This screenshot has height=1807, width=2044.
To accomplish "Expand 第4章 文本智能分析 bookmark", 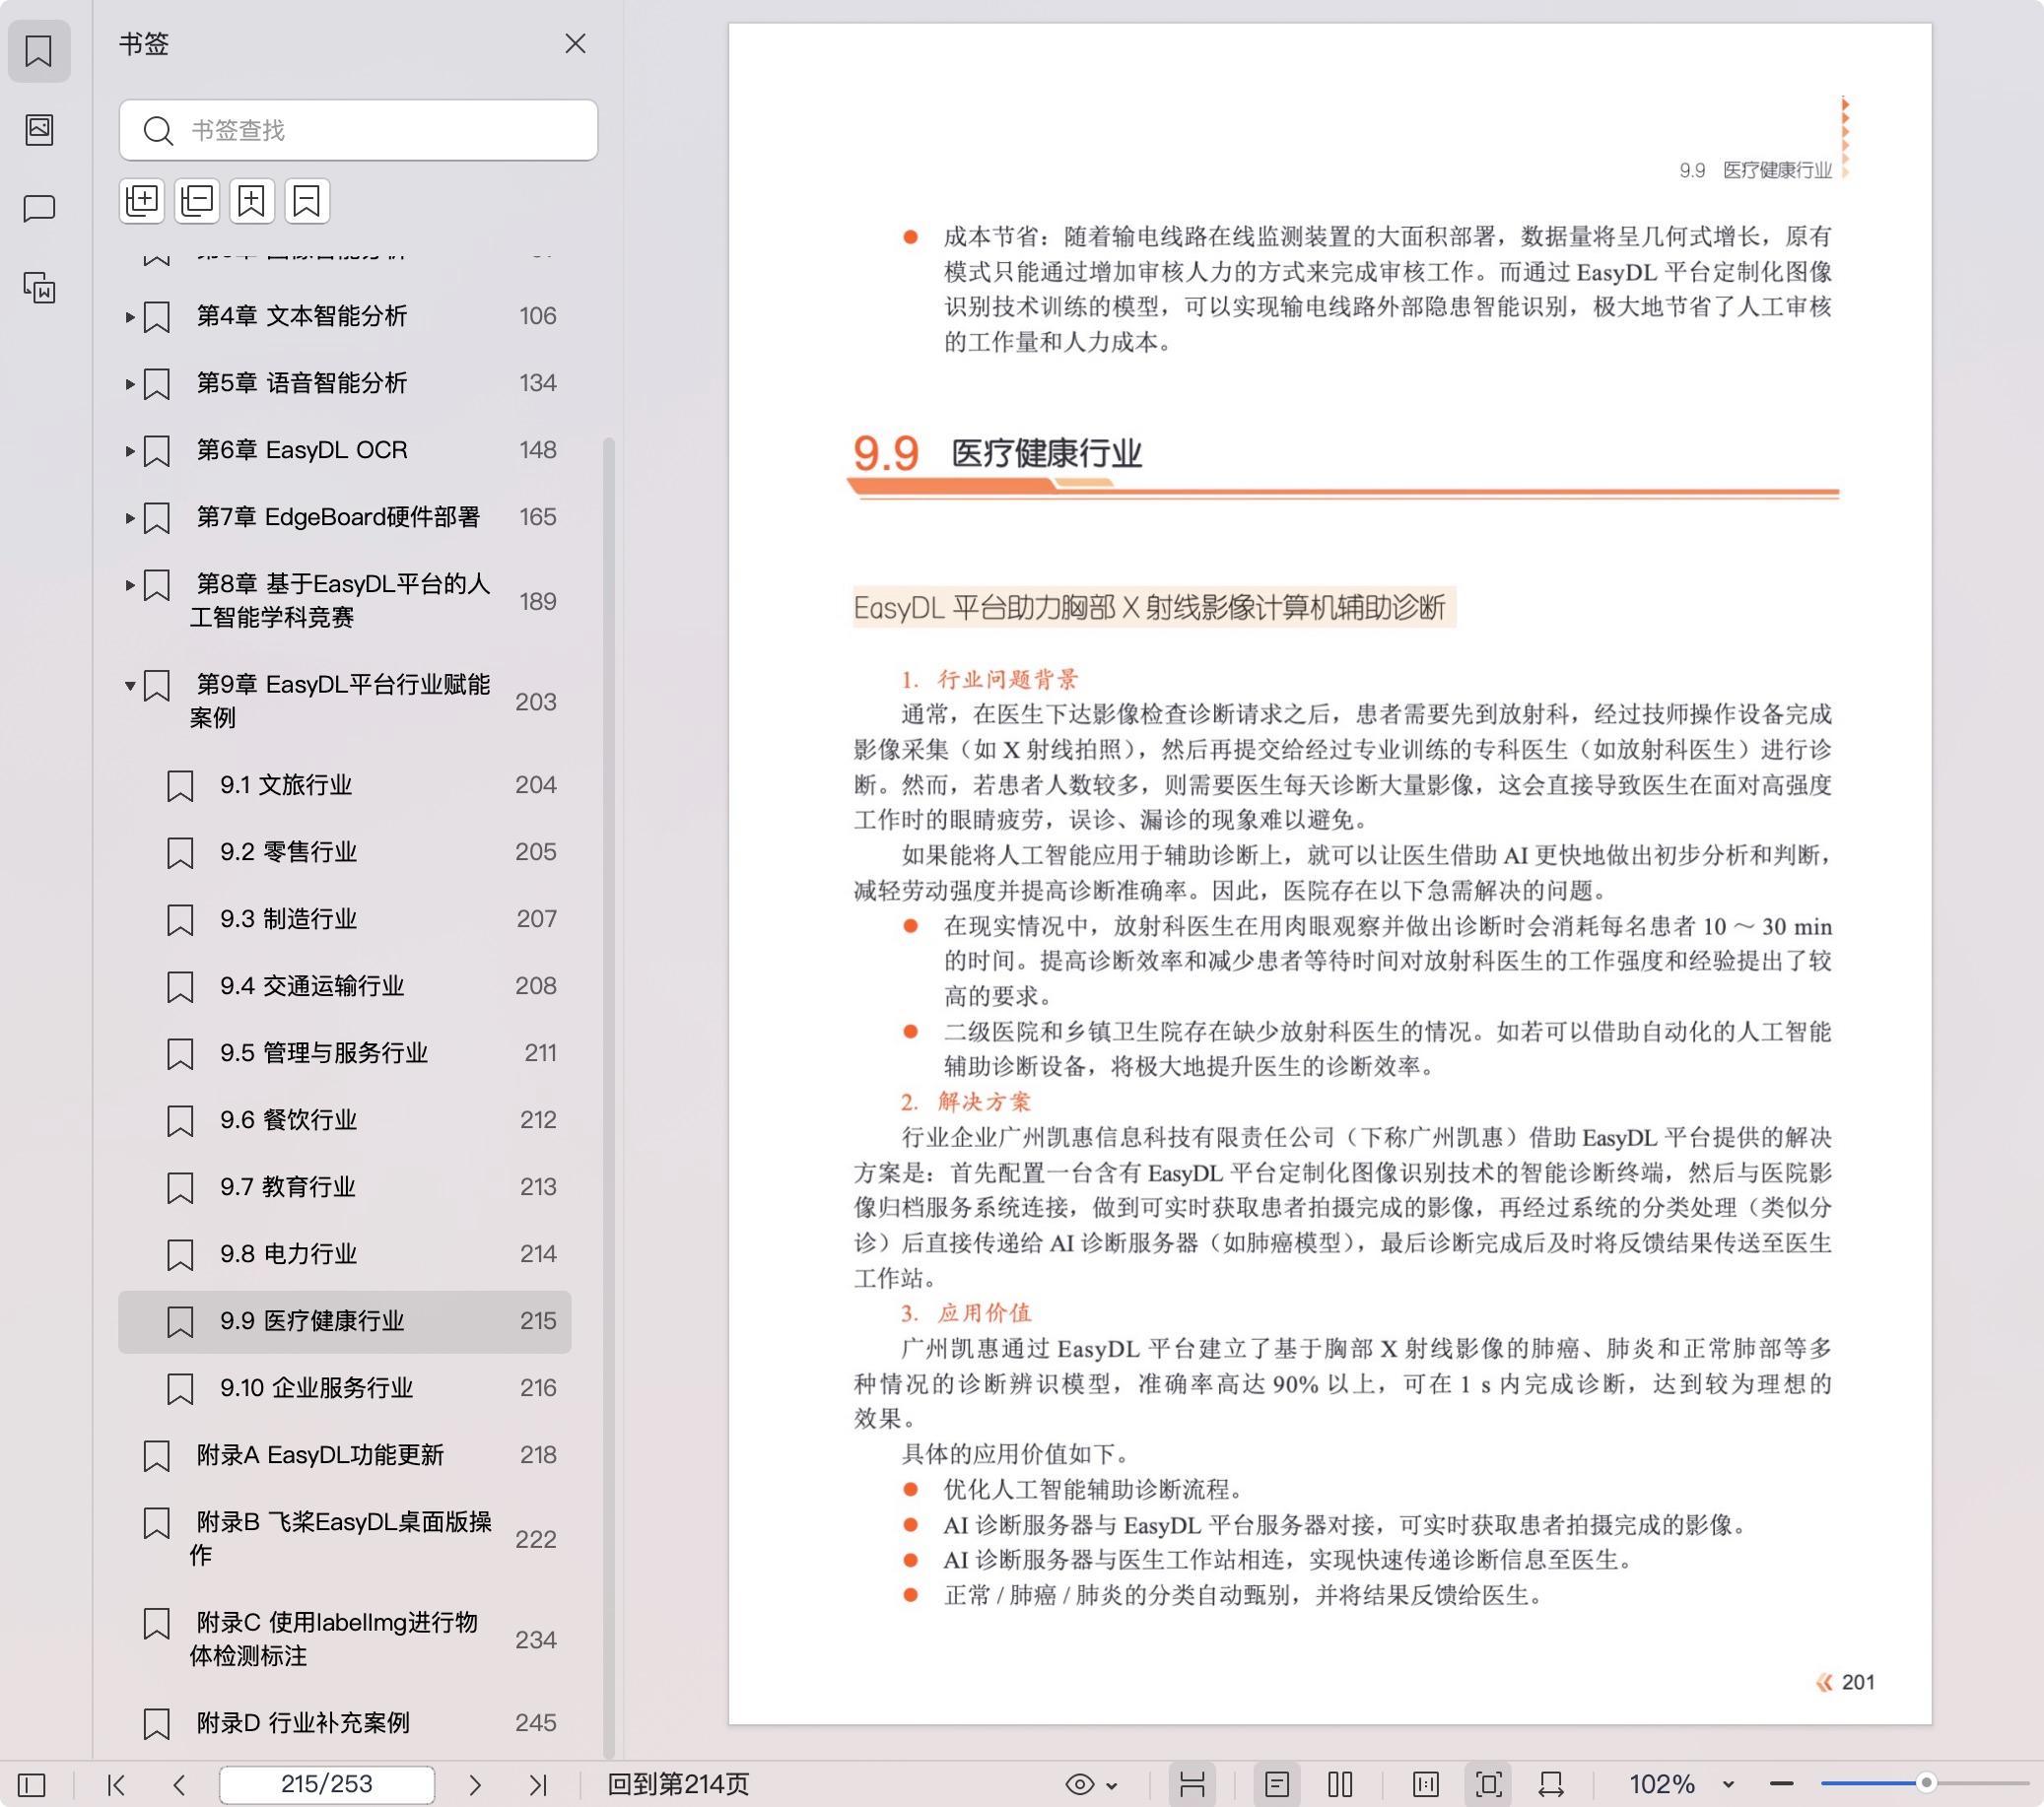I will click(x=130, y=317).
